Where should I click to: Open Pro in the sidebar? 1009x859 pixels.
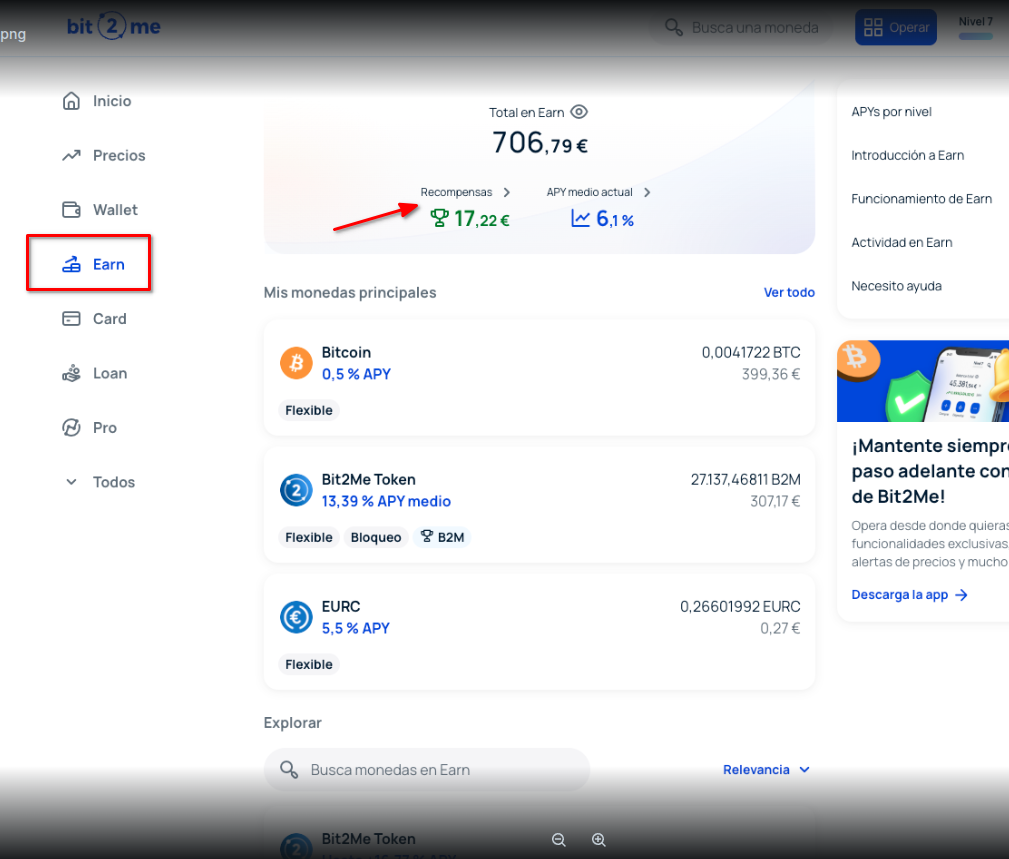click(89, 428)
